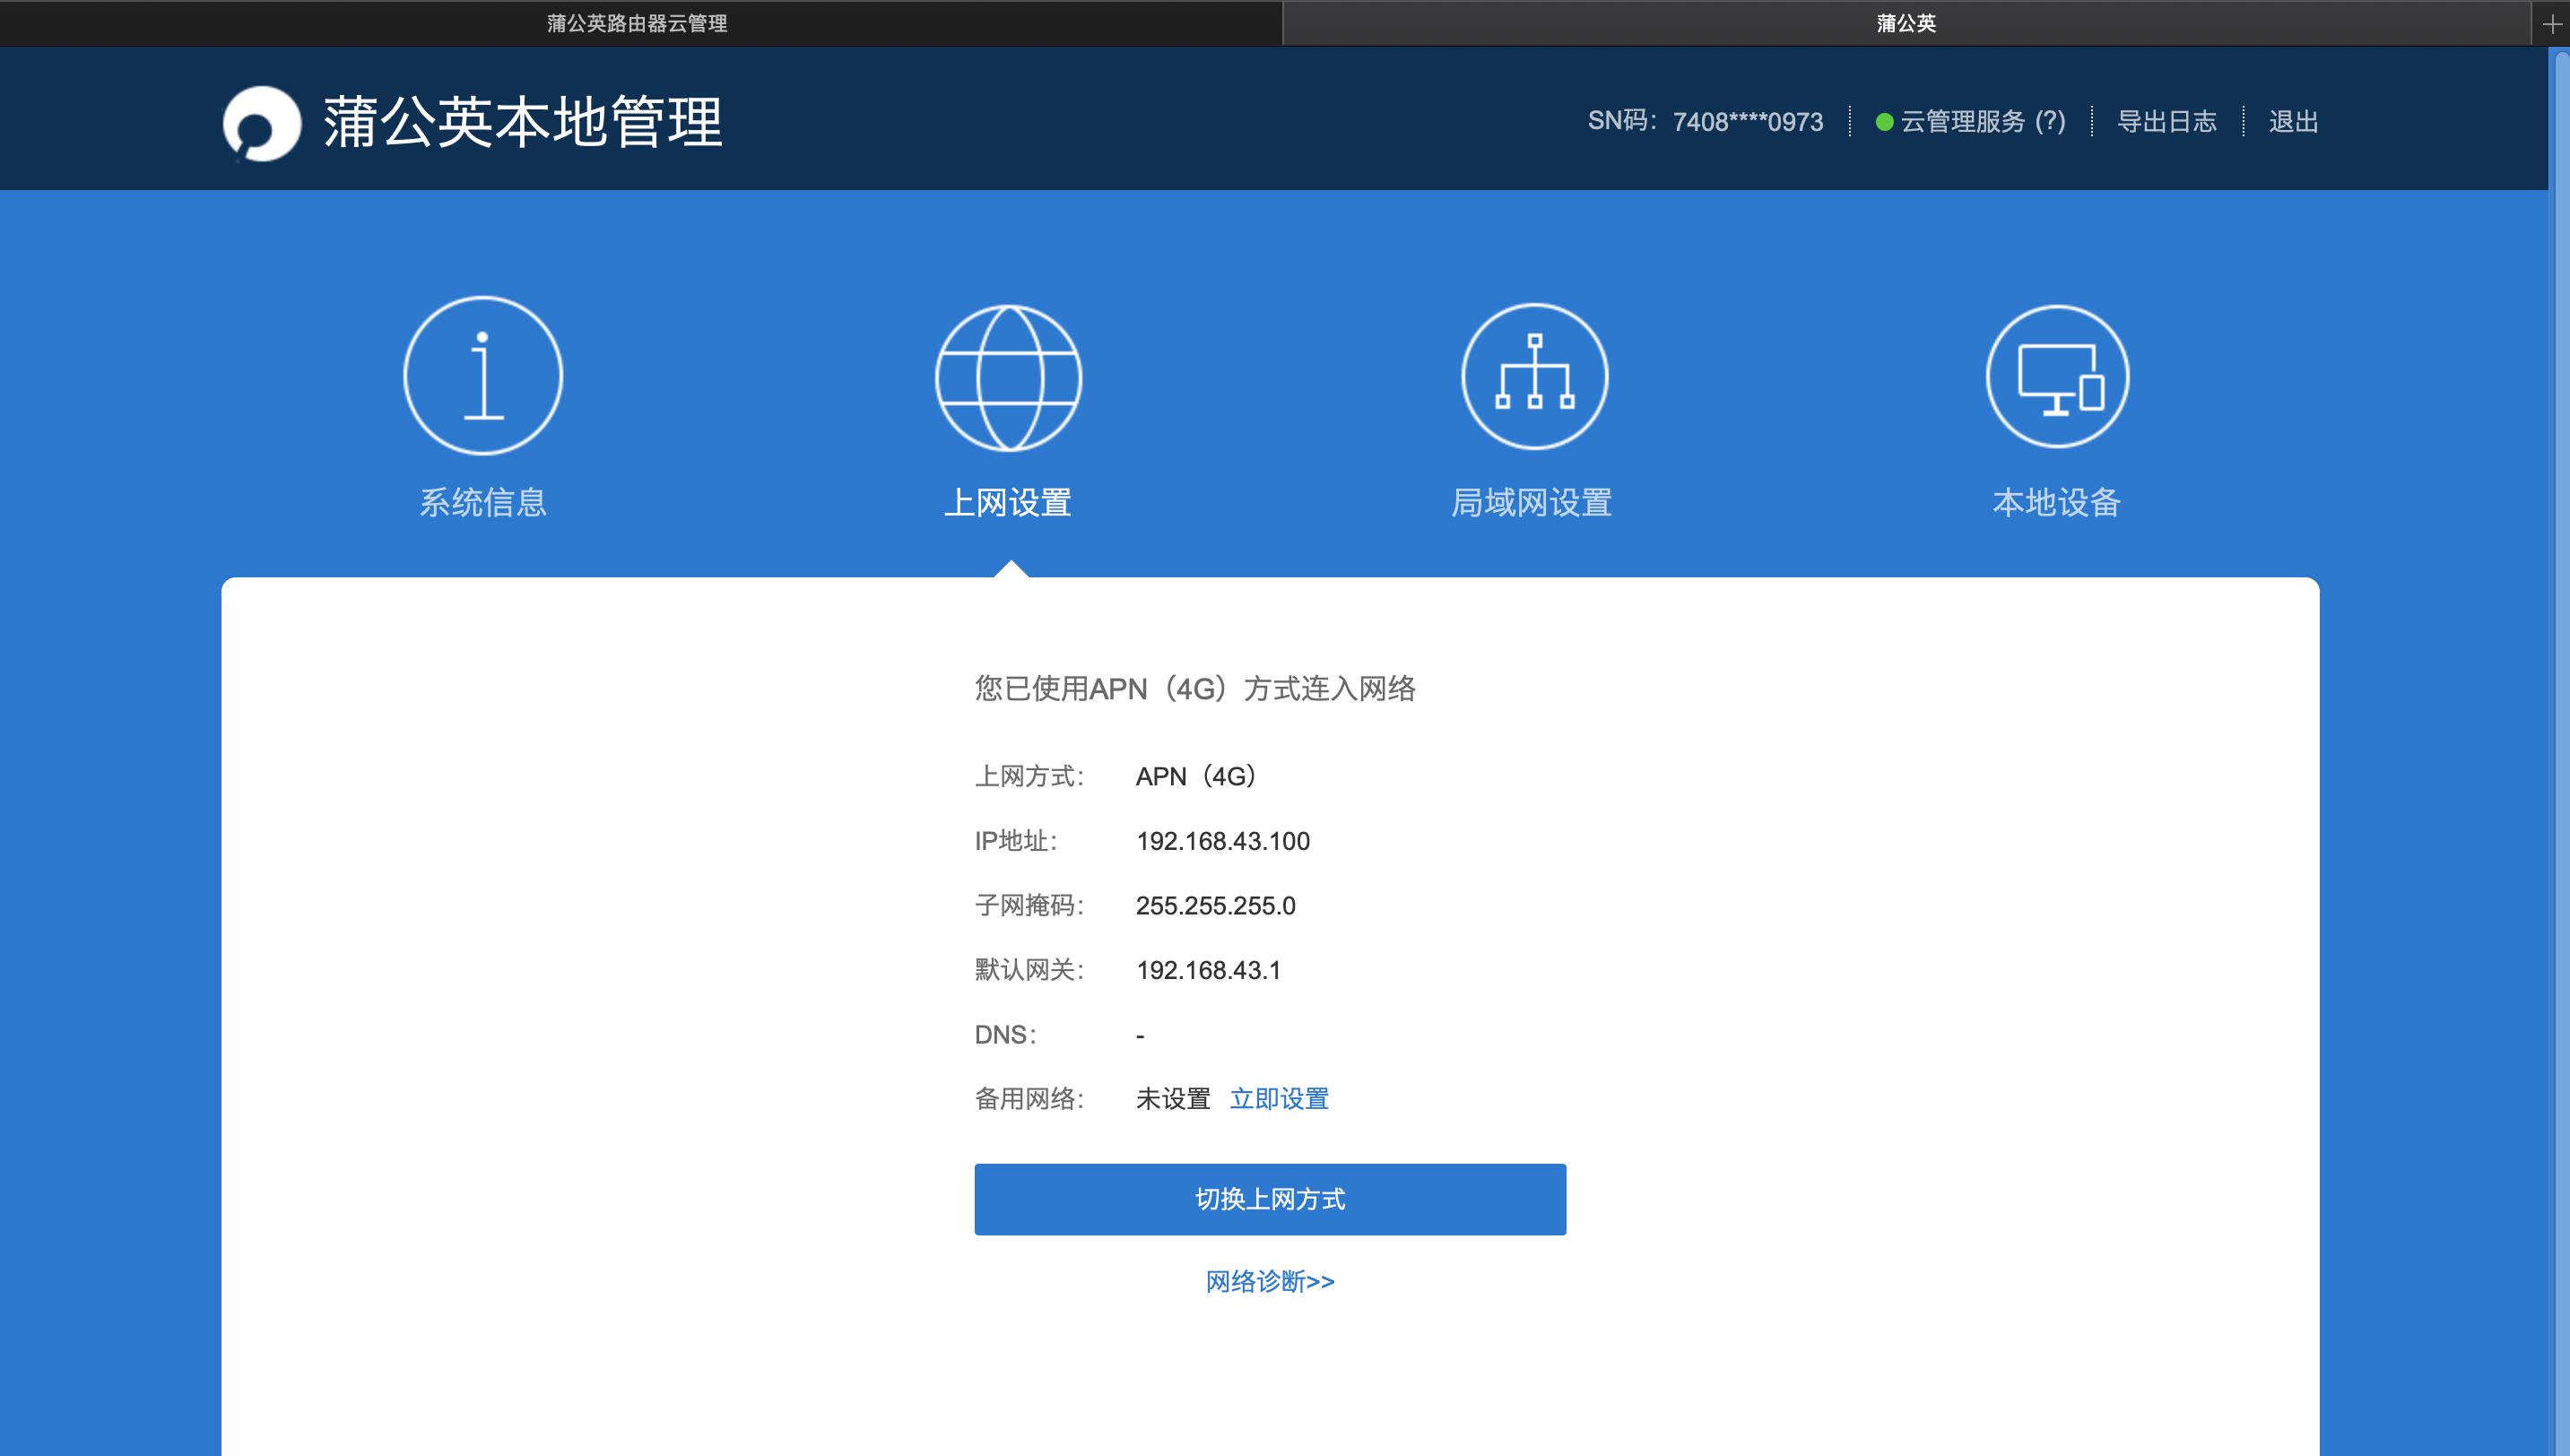2570x1456 pixels.
Task: Open the 云管理服务 help question mark
Action: point(2050,122)
